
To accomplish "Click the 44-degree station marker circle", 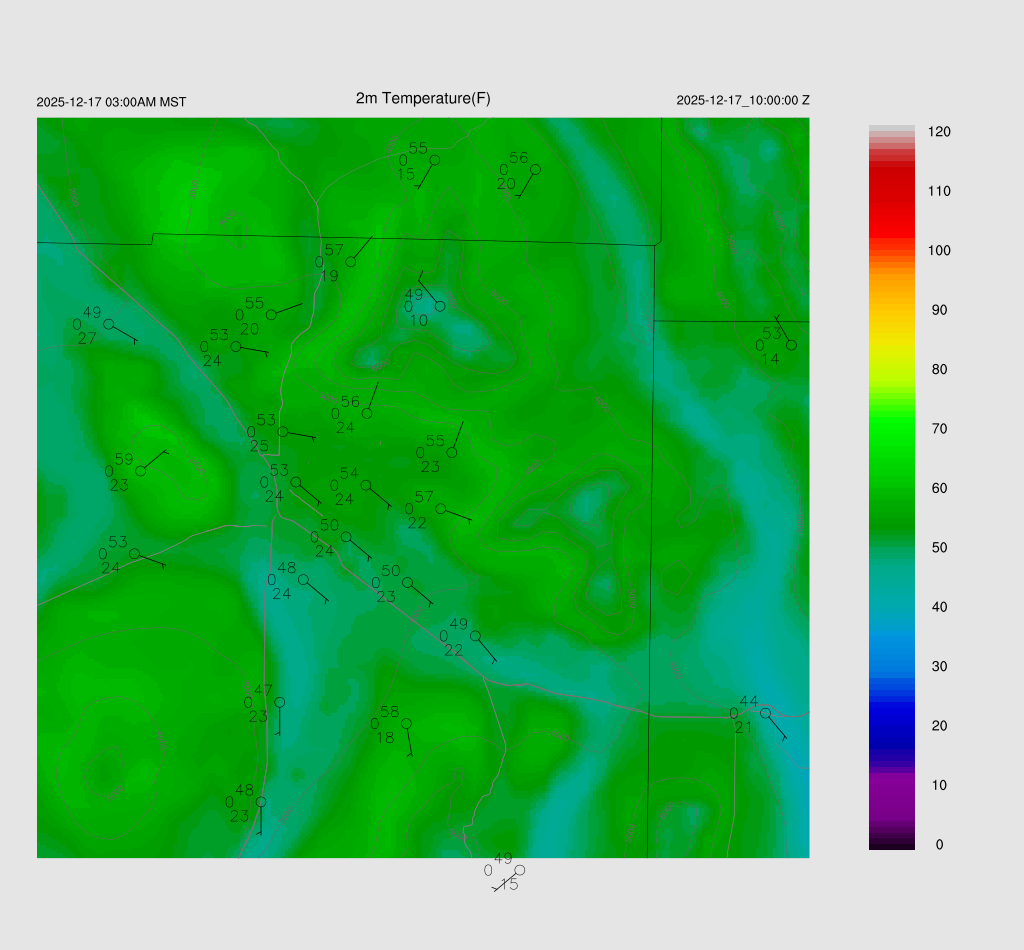I will [x=765, y=713].
